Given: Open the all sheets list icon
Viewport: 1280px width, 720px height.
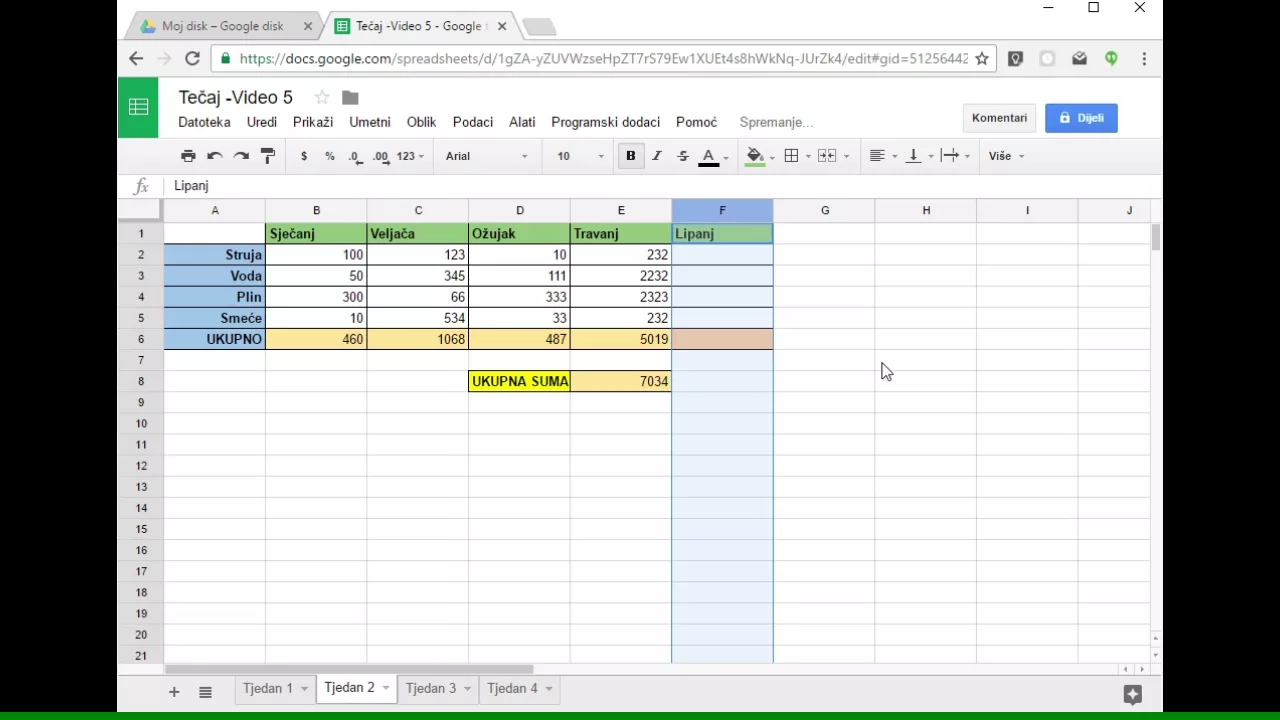Looking at the screenshot, I should click(205, 692).
